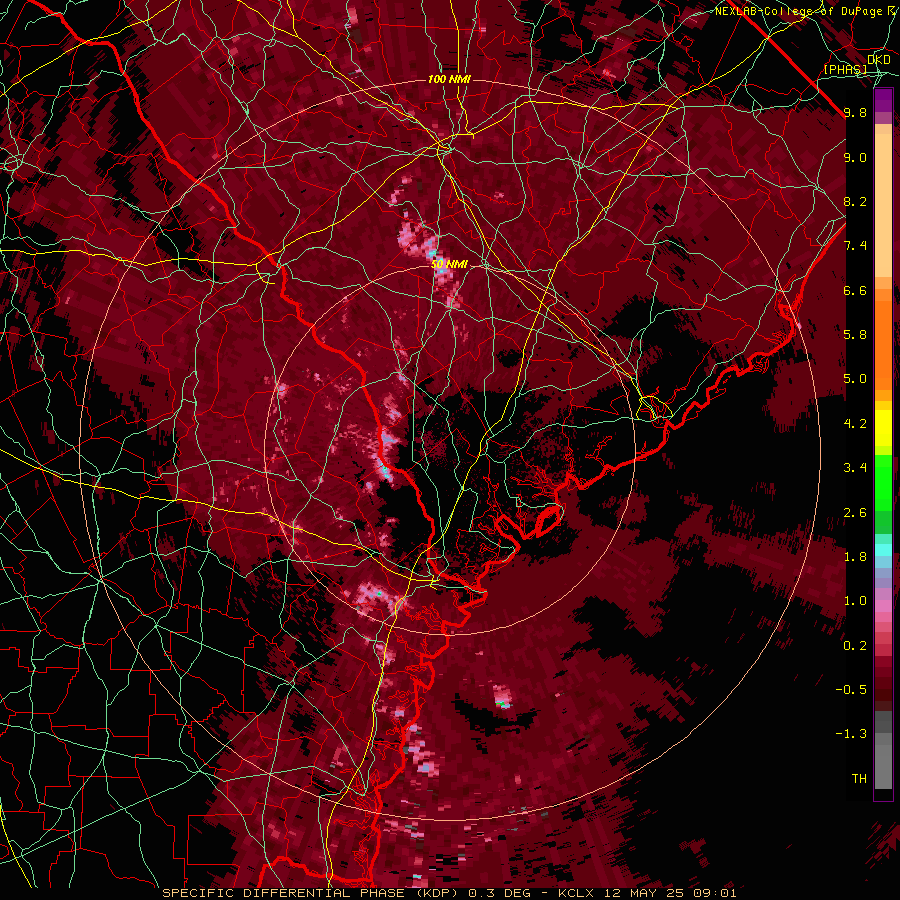Click the KCLX station identifier in caption

pos(576,893)
